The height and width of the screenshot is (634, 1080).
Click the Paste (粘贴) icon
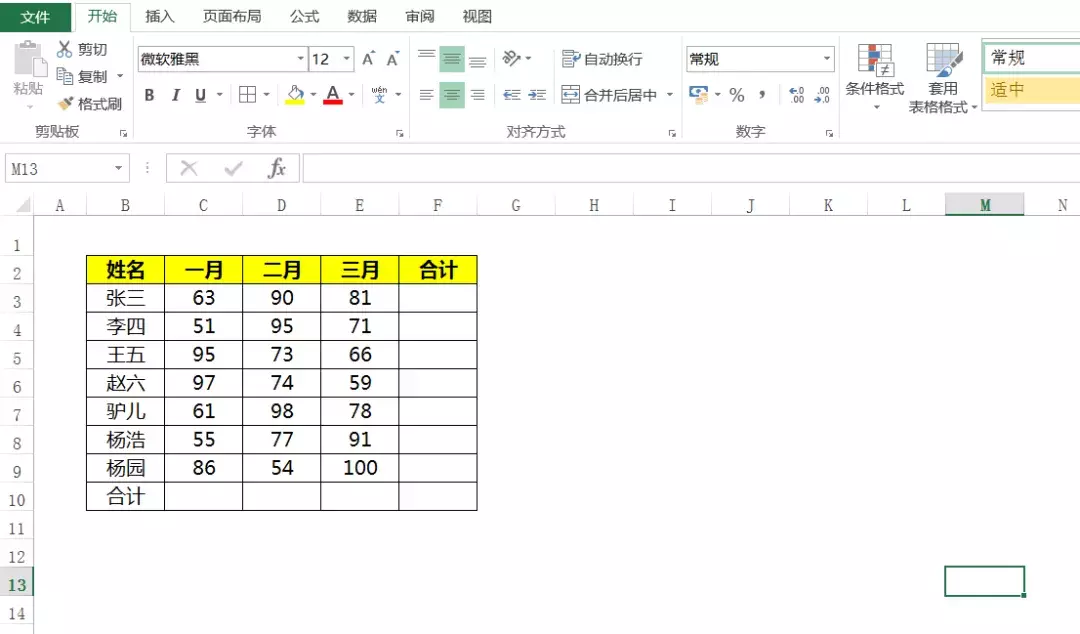pyautogui.click(x=28, y=60)
